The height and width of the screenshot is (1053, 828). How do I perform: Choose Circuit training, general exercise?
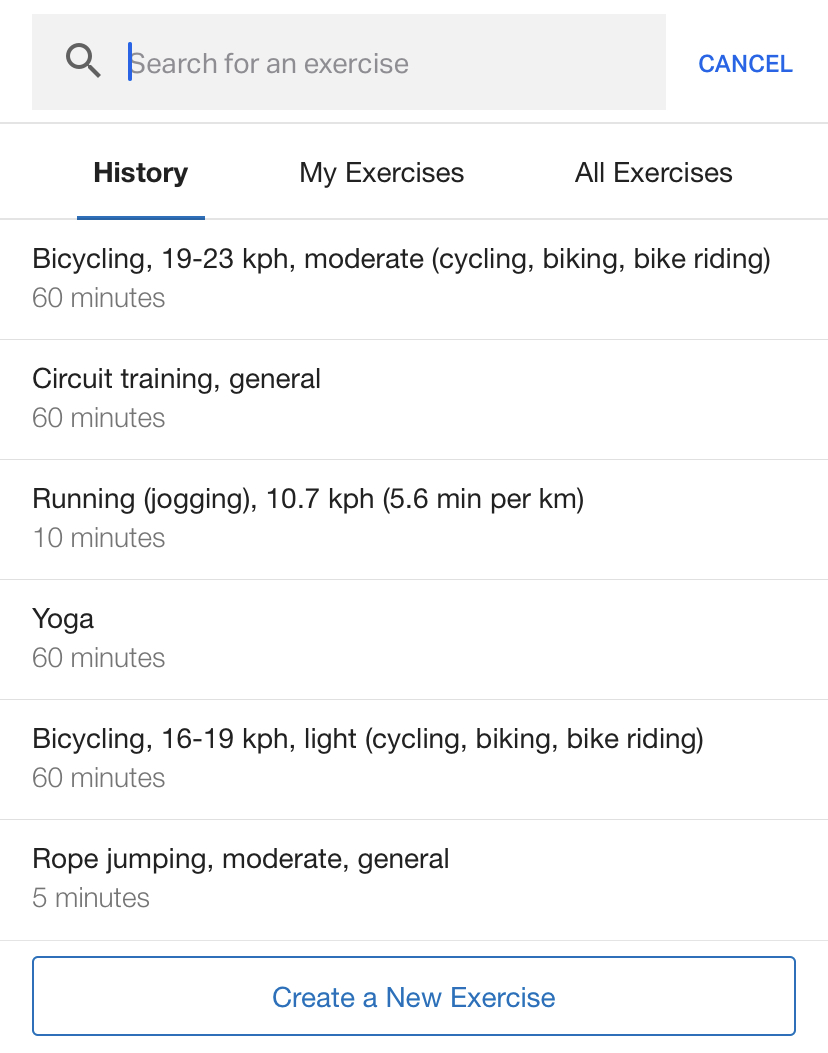coord(177,380)
